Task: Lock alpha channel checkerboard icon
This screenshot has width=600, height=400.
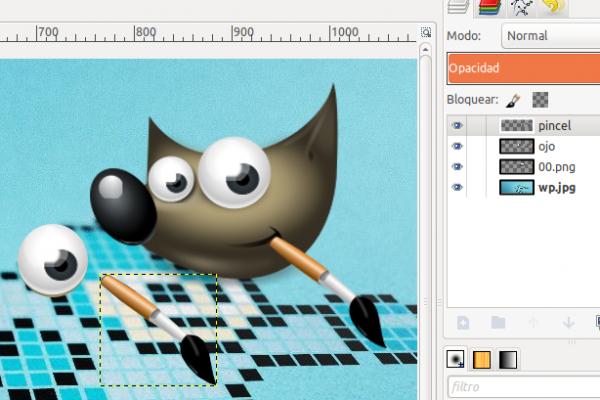Action: tap(540, 100)
